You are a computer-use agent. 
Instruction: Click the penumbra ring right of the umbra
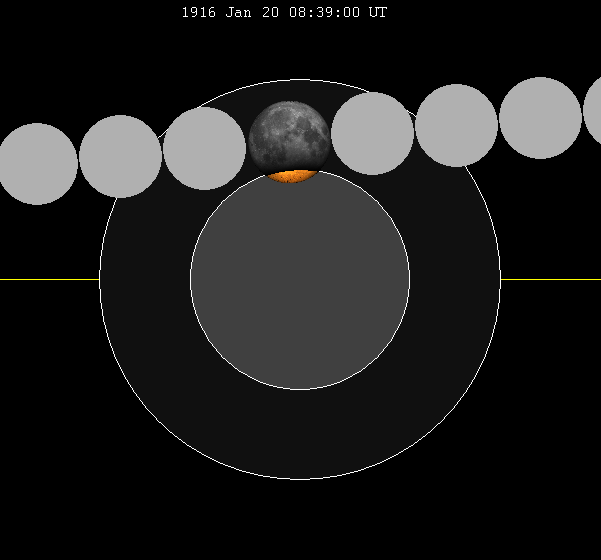455,280
